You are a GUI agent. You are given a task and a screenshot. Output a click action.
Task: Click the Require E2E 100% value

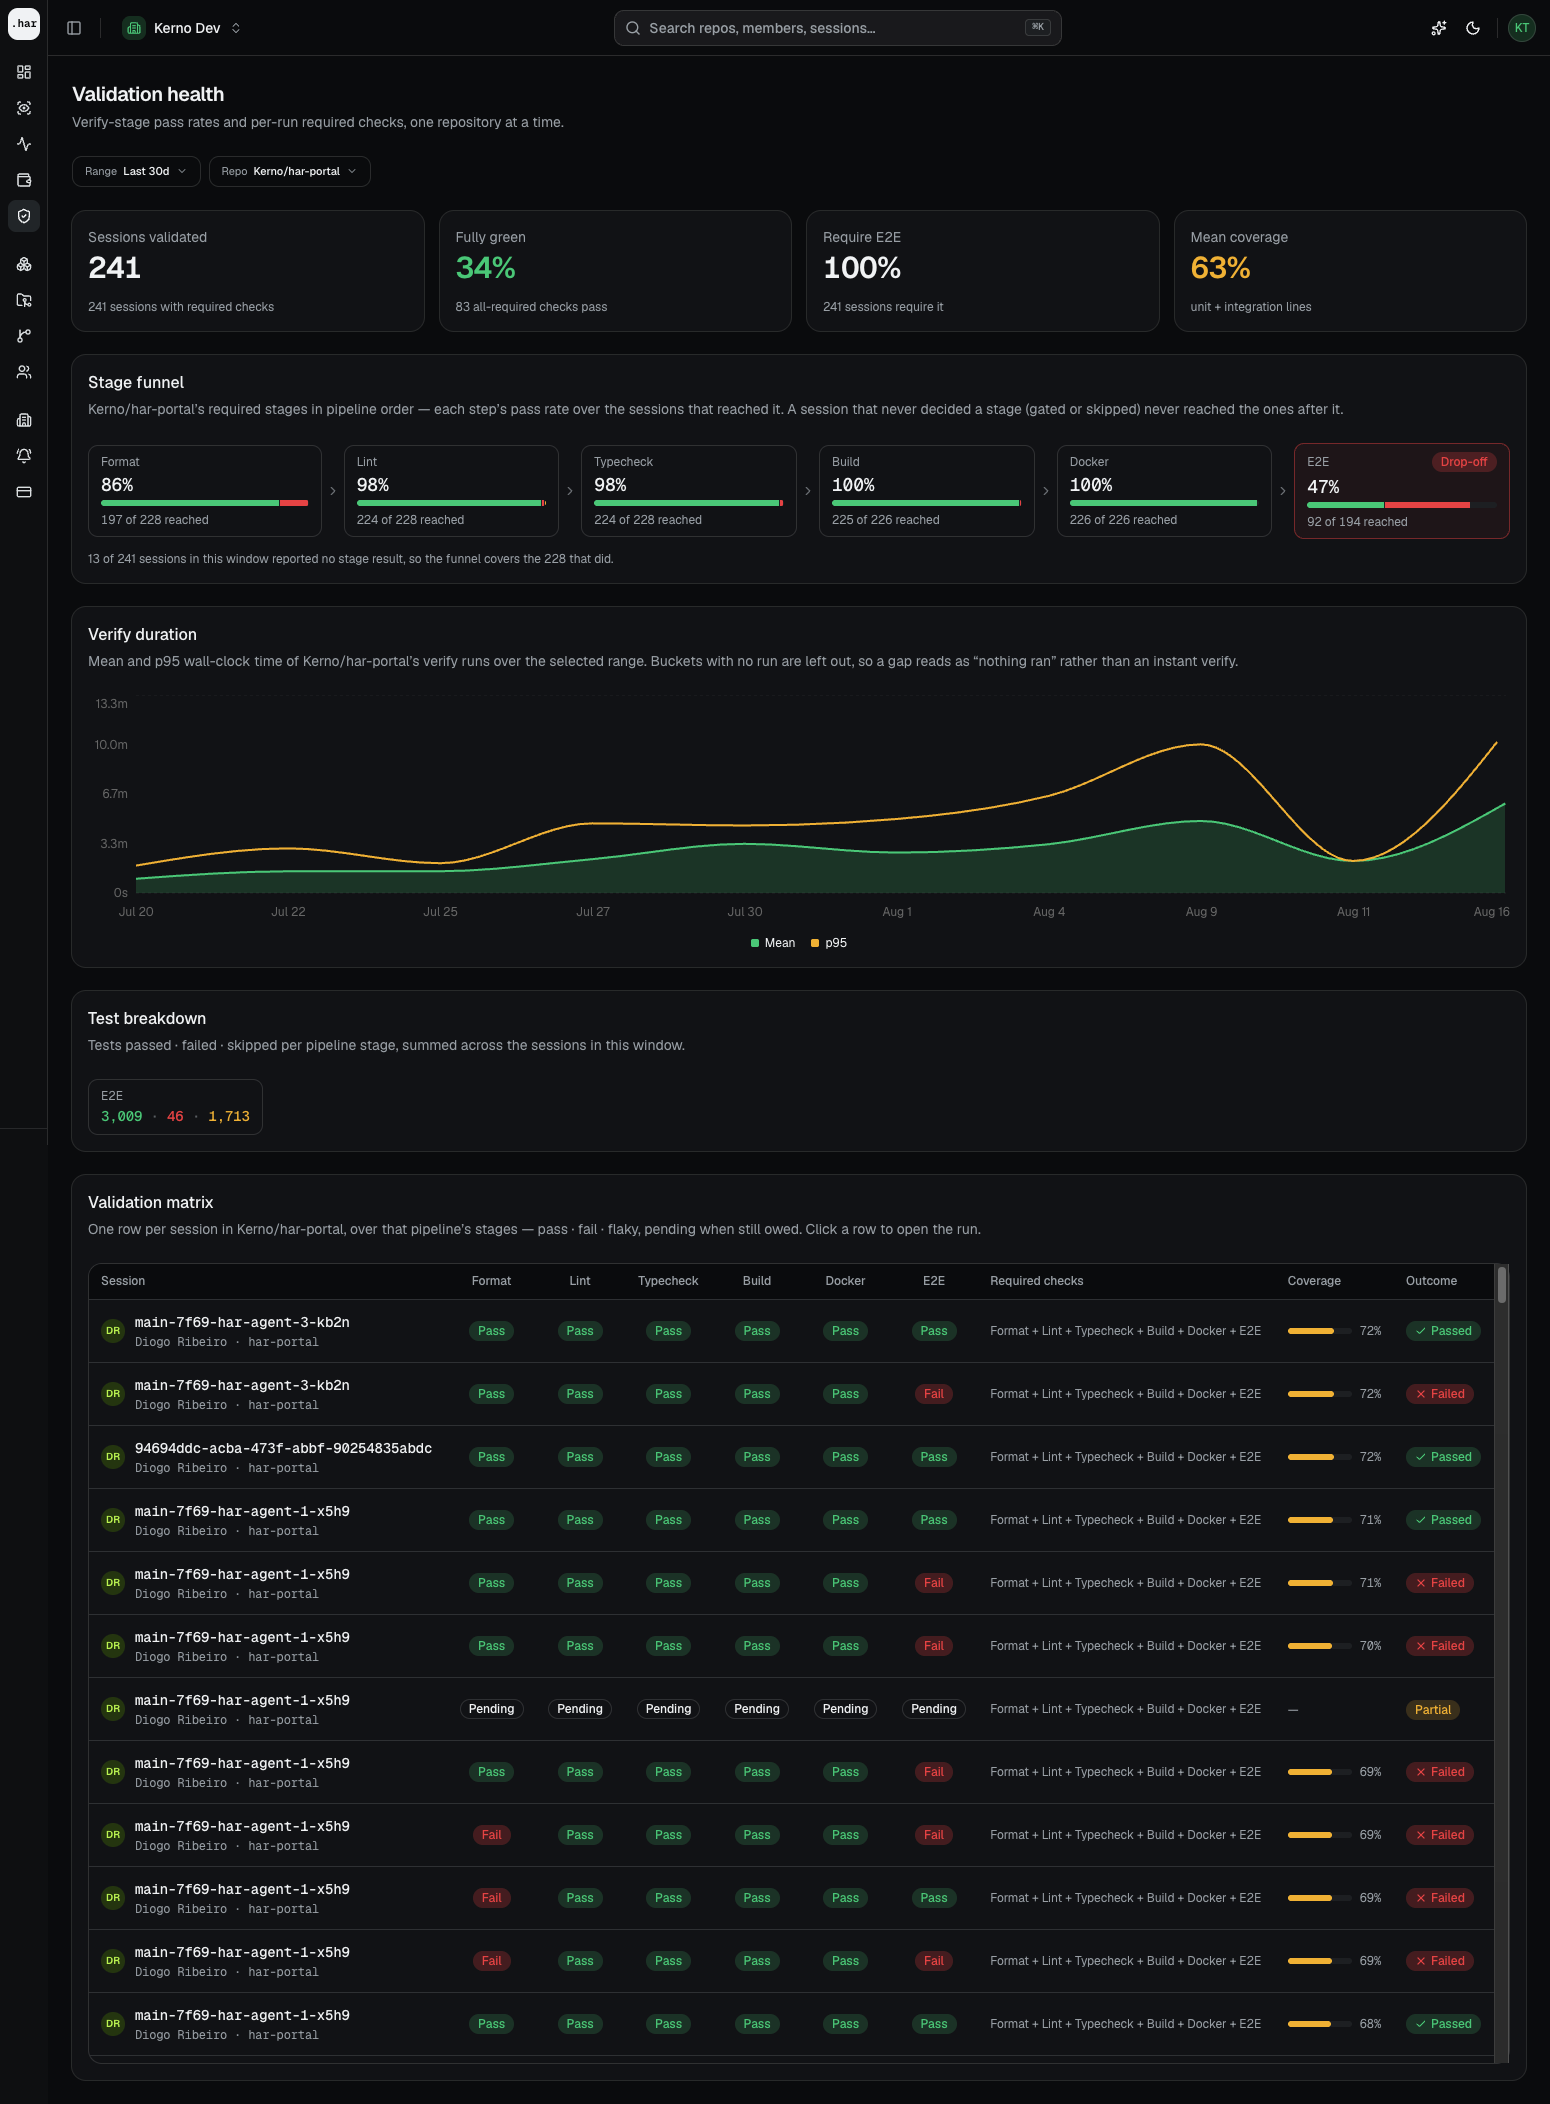tap(862, 268)
